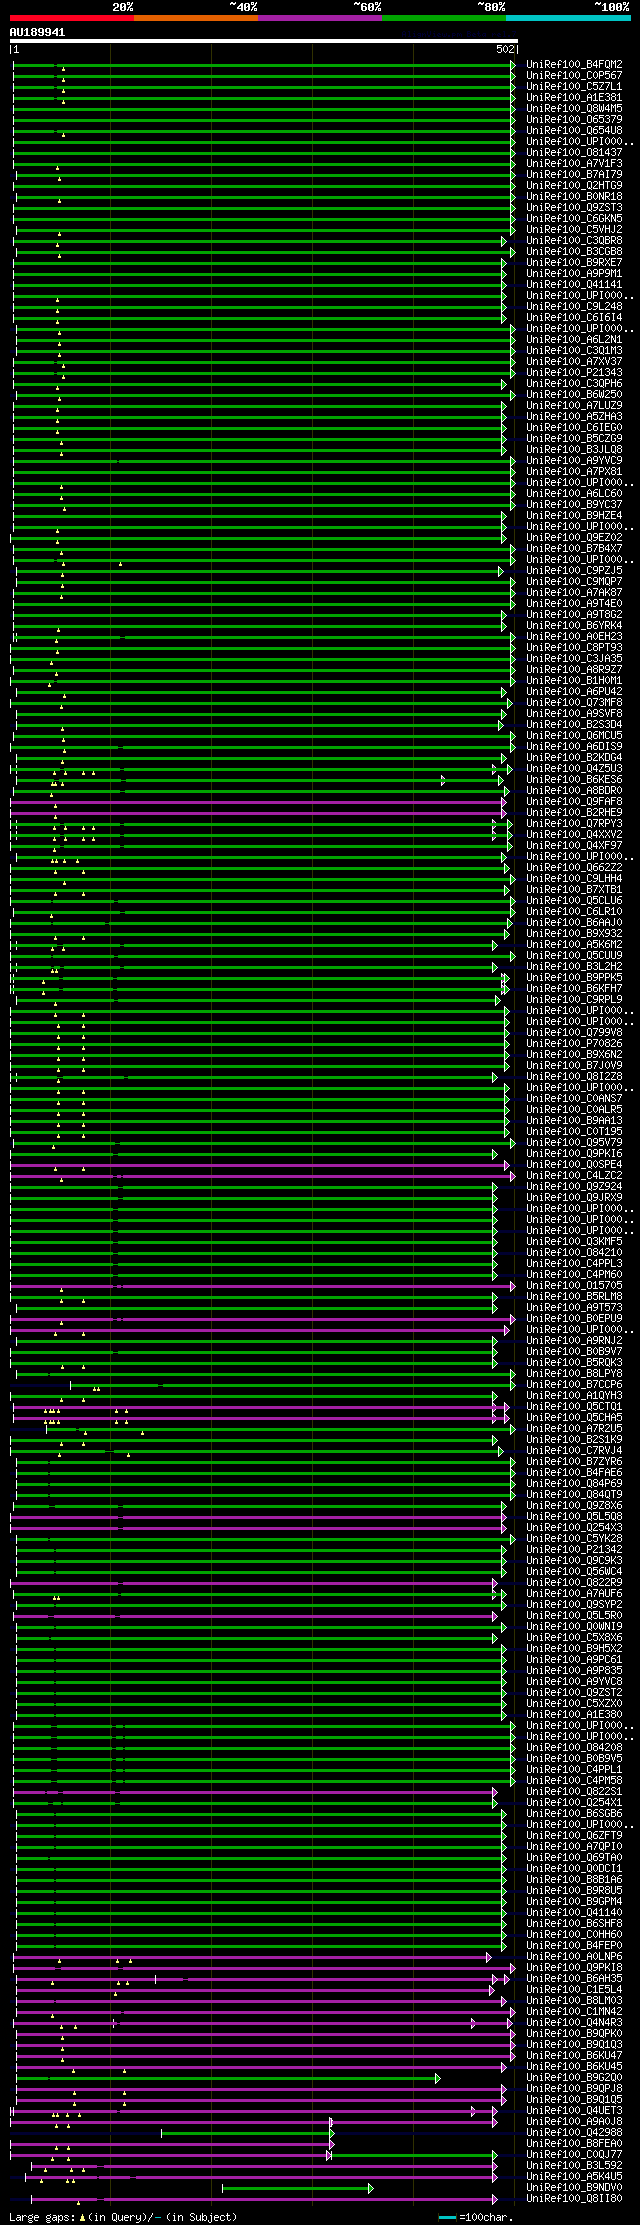Click the orange ~40% identity legend segment
This screenshot has width=640, height=2225.
195,17
